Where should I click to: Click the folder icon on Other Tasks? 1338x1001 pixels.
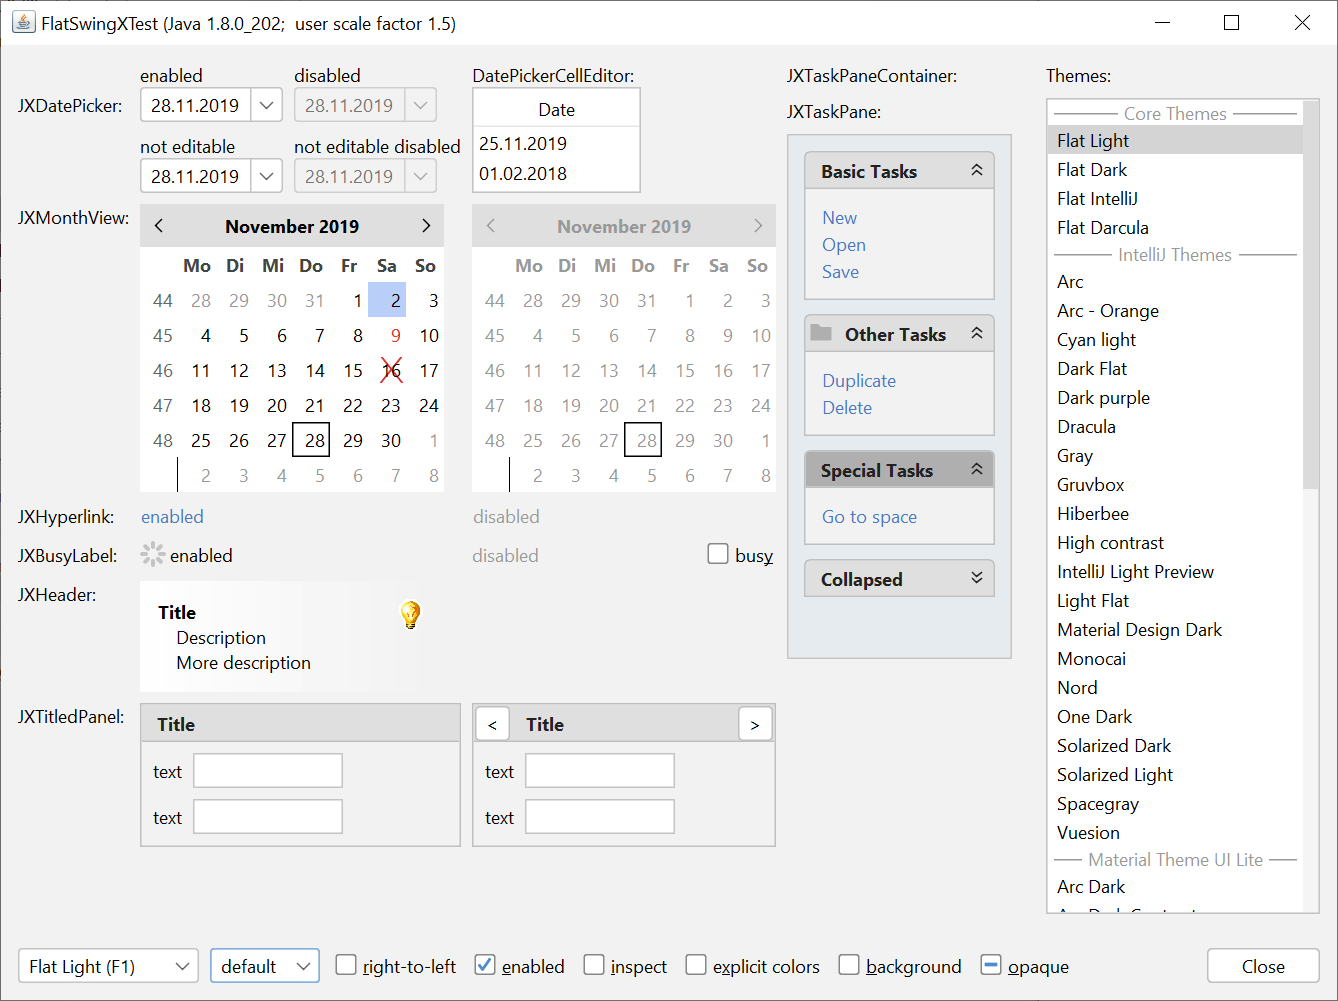(x=821, y=333)
